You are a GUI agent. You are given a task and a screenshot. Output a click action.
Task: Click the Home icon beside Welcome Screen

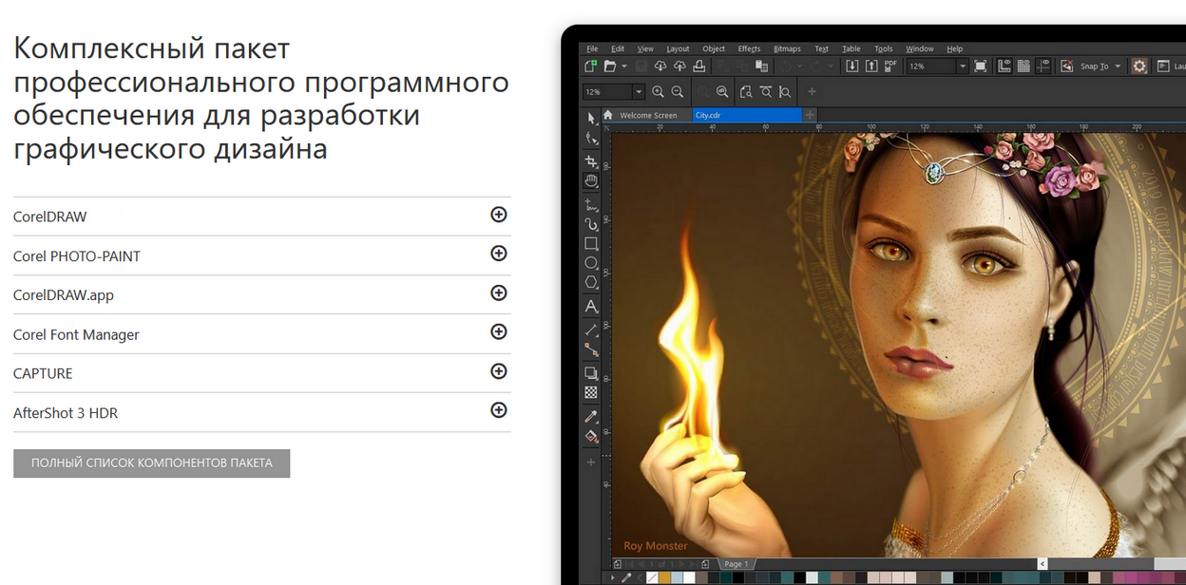(607, 115)
